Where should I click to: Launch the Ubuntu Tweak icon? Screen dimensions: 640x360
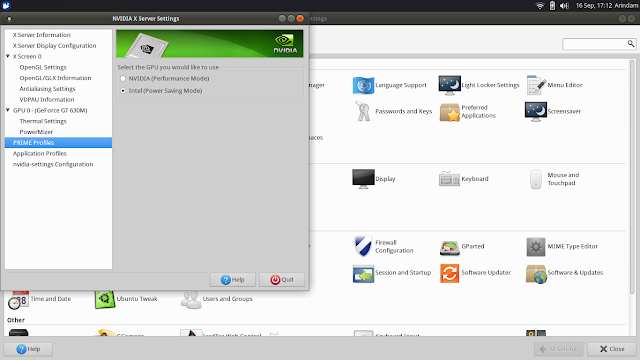(x=104, y=299)
